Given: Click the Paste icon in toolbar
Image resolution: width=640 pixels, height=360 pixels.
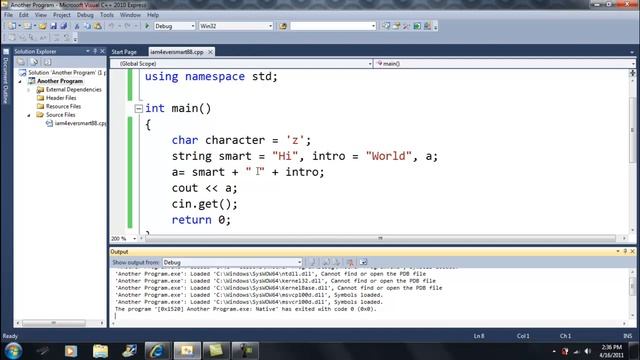Looking at the screenshot, I should 98,26.
